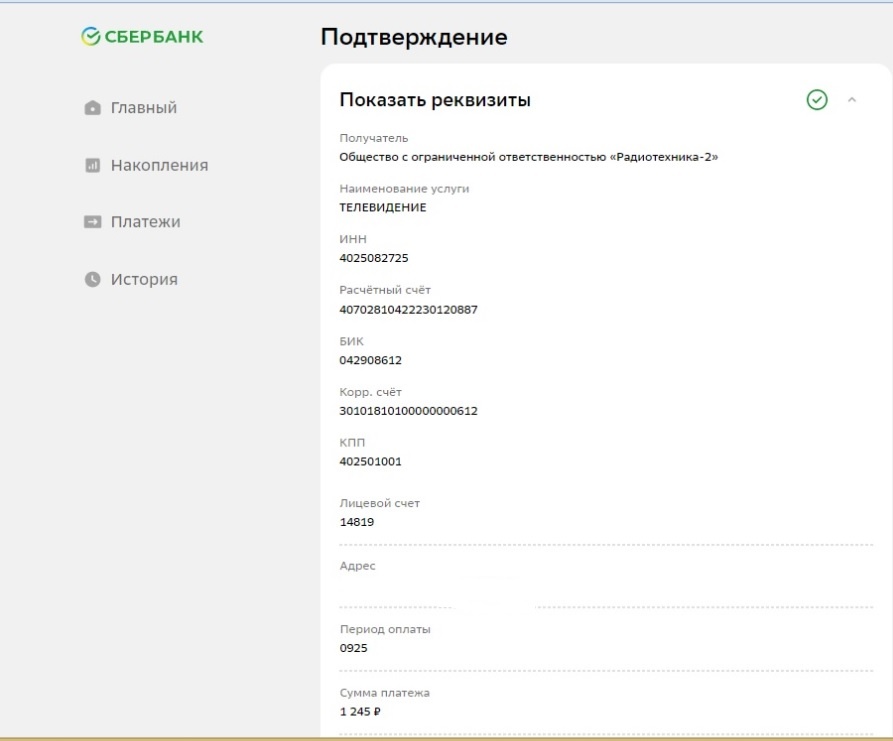Click the Показать реквизиты heading
Image resolution: width=893 pixels, height=741 pixels.
tap(435, 100)
